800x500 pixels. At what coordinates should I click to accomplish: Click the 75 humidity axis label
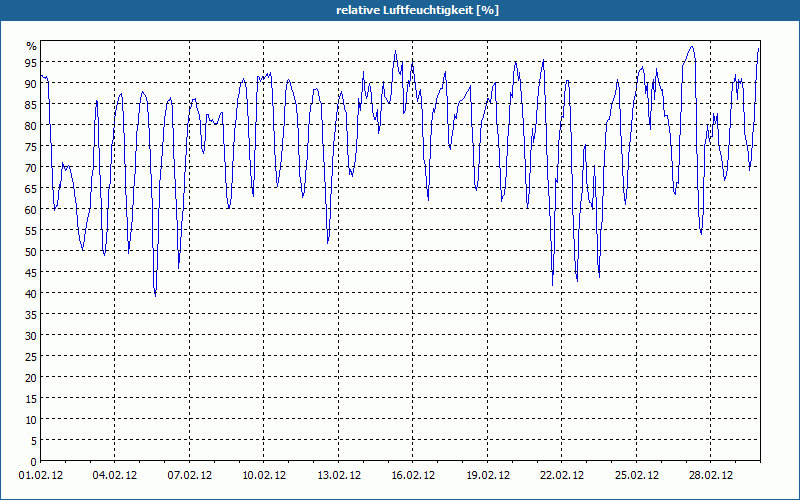tap(31, 147)
